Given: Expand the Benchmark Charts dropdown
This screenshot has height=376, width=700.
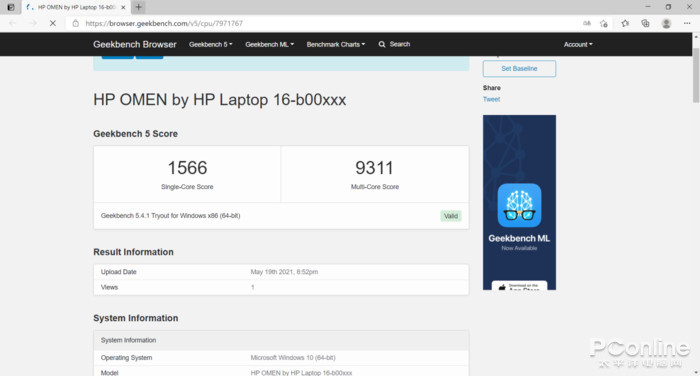Looking at the screenshot, I should click(x=336, y=44).
